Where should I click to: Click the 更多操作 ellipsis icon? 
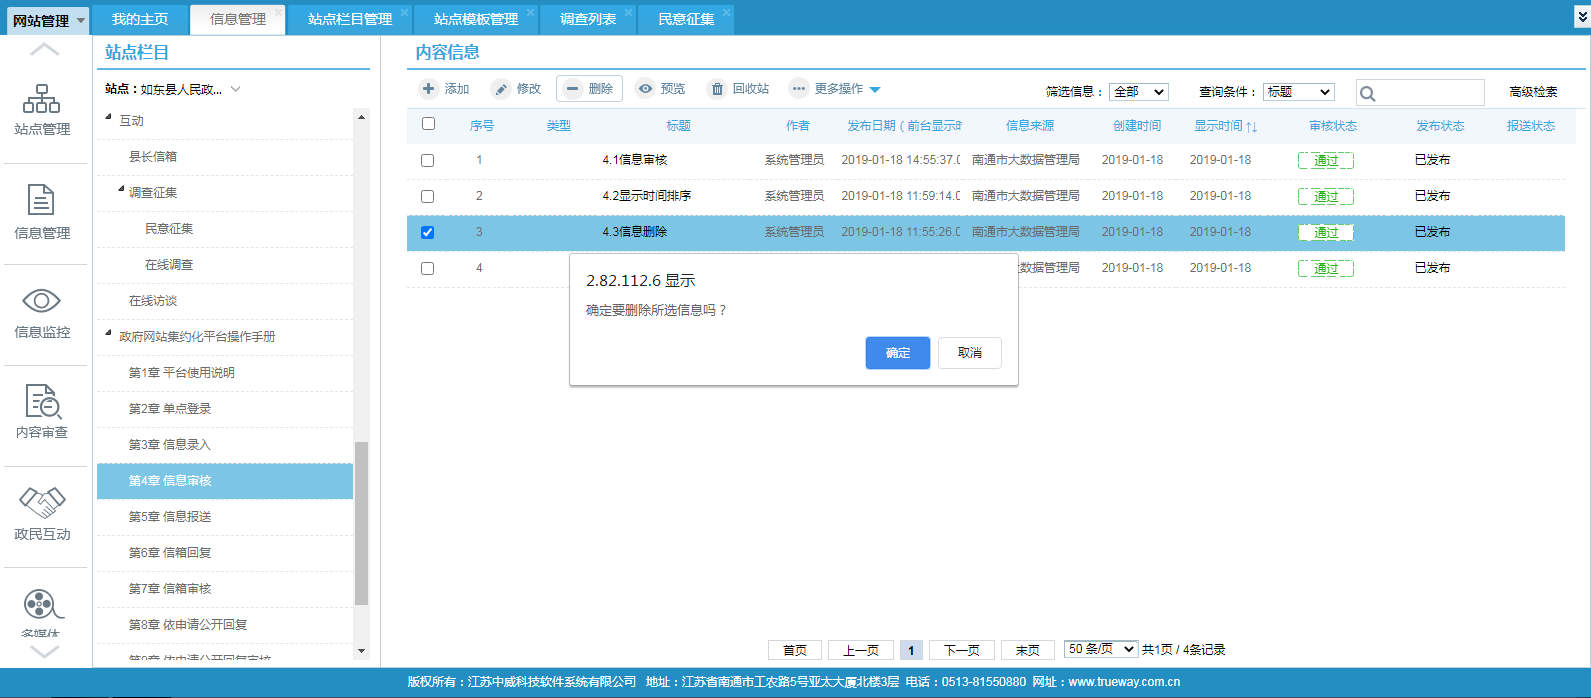point(798,89)
